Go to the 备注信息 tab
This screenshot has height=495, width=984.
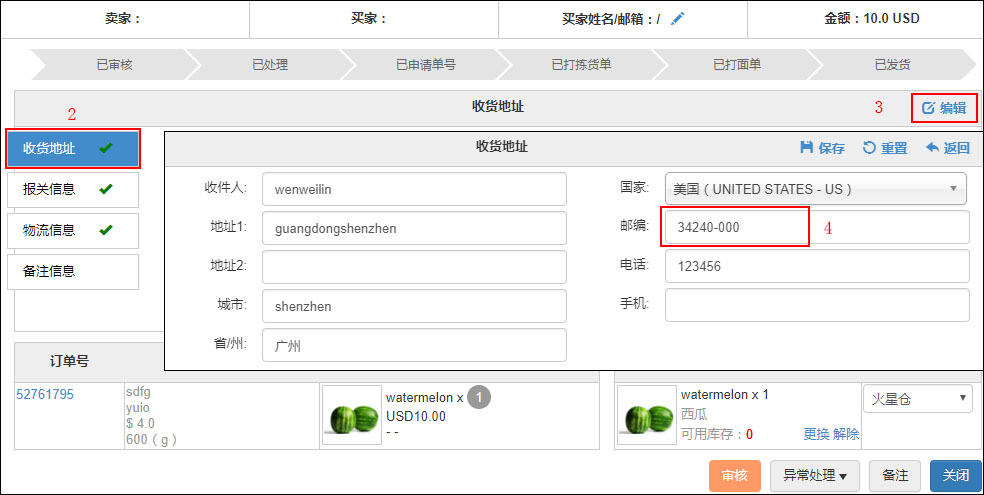(72, 271)
